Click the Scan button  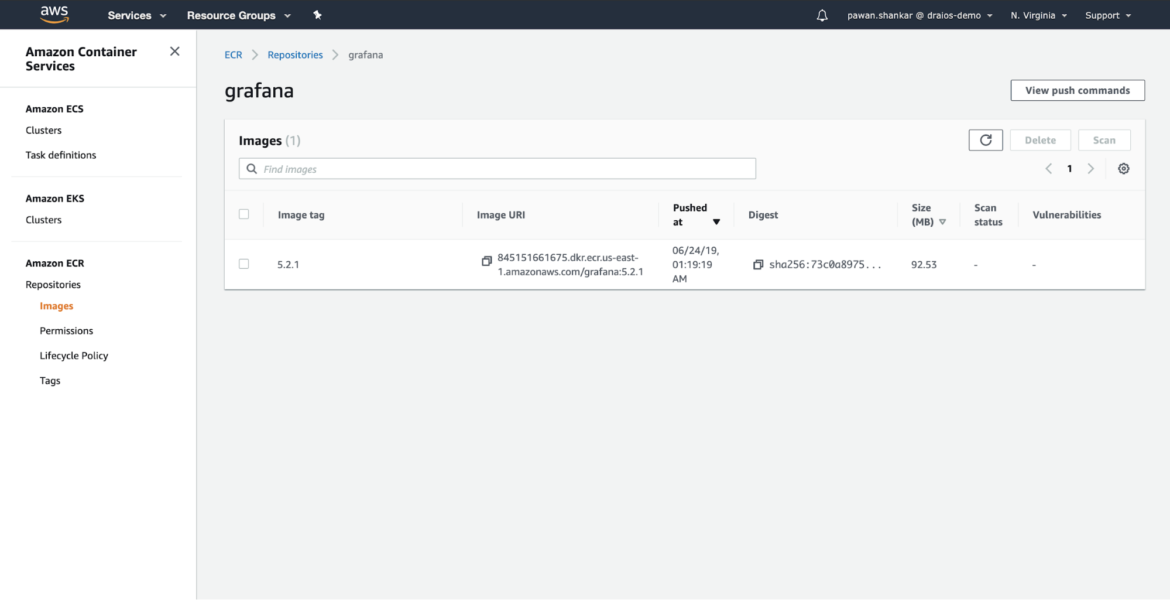[1104, 140]
